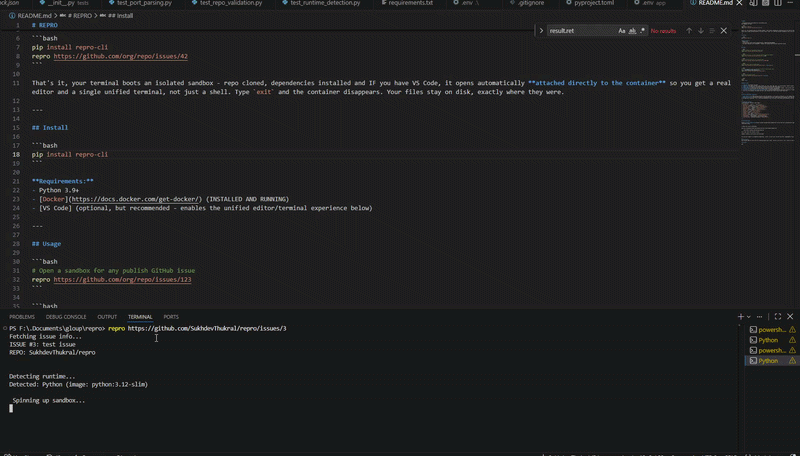This screenshot has width=800, height=456.
Task: Select the TERMINAL panel tab
Action: [140, 317]
